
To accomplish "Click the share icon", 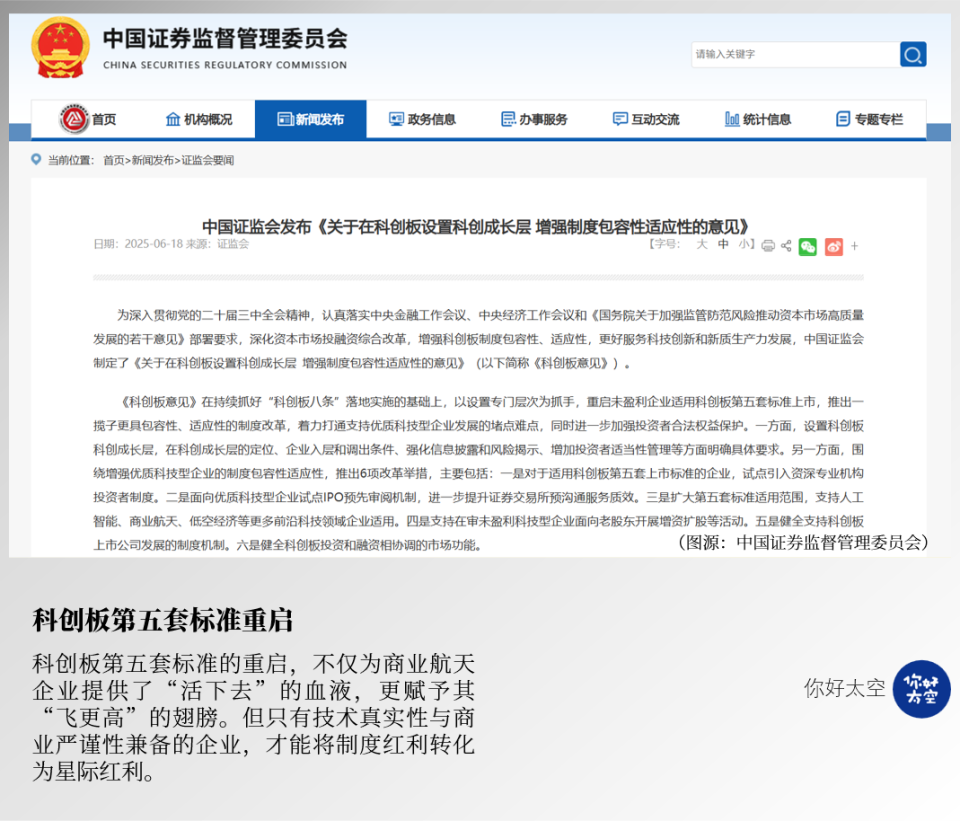I will pyautogui.click(x=786, y=246).
